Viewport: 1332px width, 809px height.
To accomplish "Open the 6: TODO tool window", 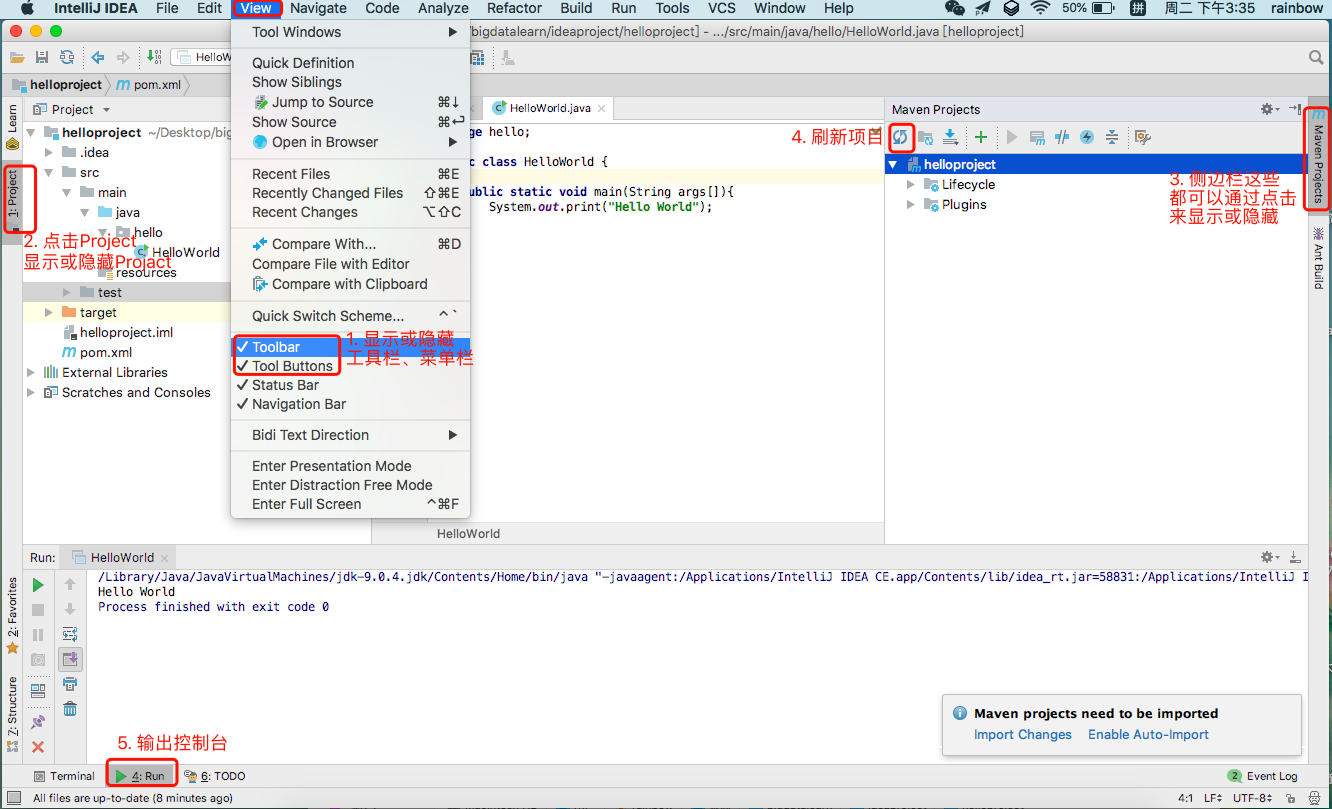I will coord(216,776).
